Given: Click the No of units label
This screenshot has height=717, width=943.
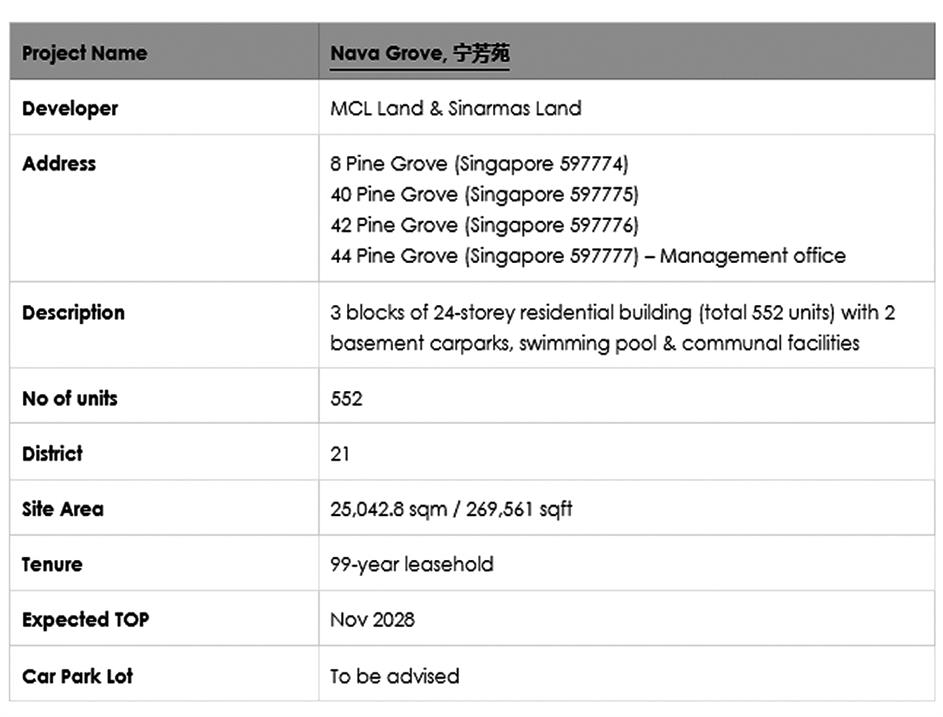Looking at the screenshot, I should [x=69, y=398].
